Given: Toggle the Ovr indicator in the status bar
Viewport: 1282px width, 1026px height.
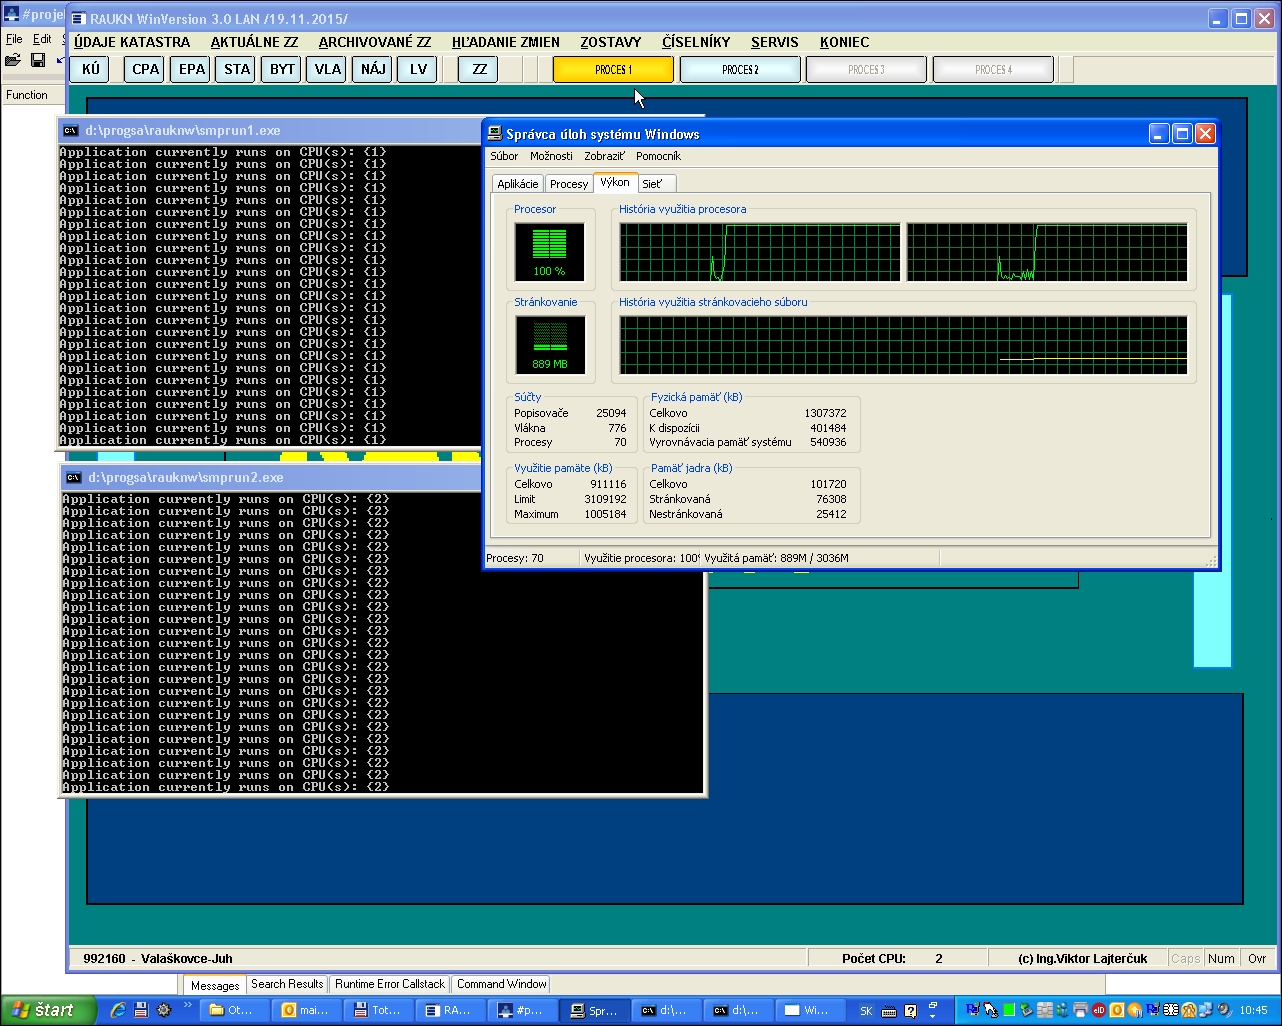Looking at the screenshot, I should 1256,958.
